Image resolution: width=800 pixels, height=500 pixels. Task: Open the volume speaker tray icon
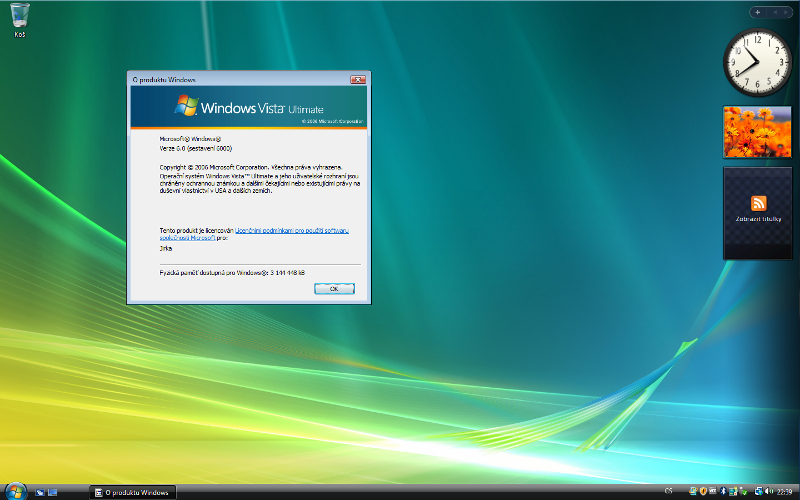(769, 491)
